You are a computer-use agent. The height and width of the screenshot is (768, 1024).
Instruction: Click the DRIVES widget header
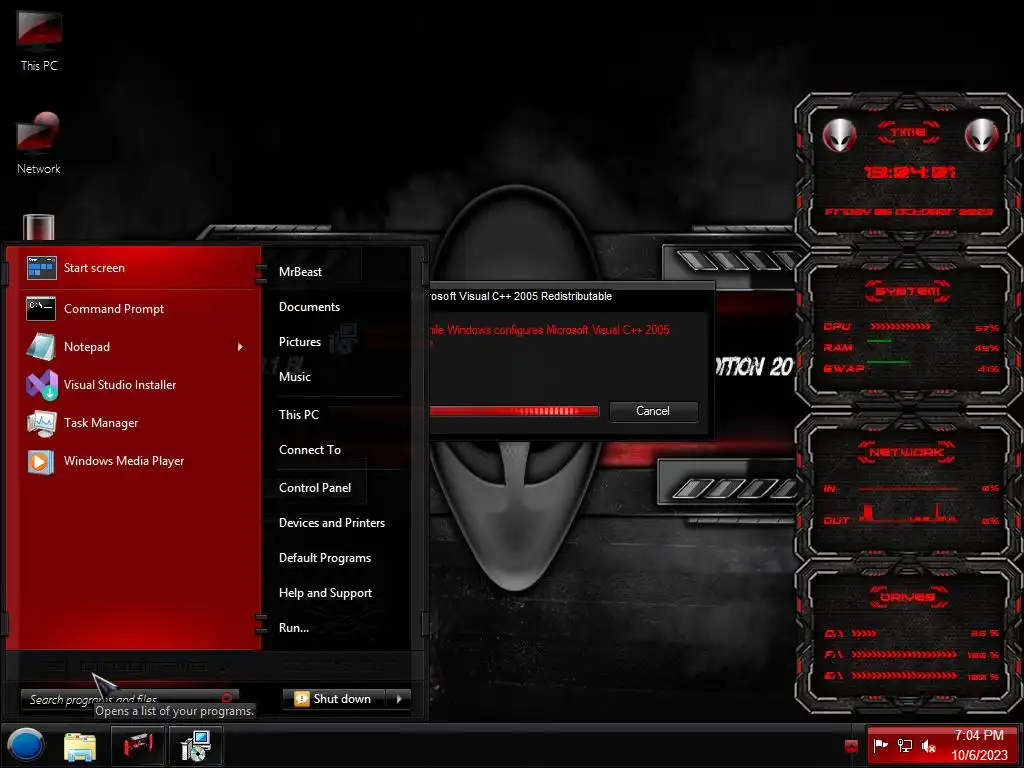pos(908,597)
